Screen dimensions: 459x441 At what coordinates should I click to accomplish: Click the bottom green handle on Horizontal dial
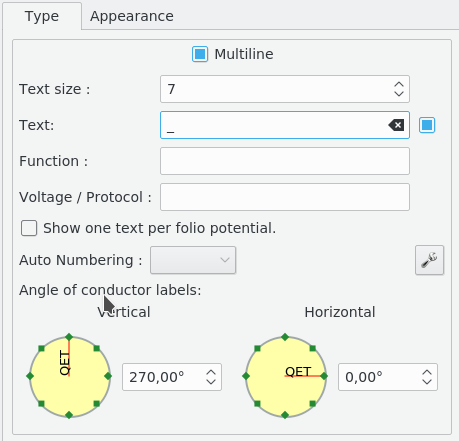(x=285, y=415)
